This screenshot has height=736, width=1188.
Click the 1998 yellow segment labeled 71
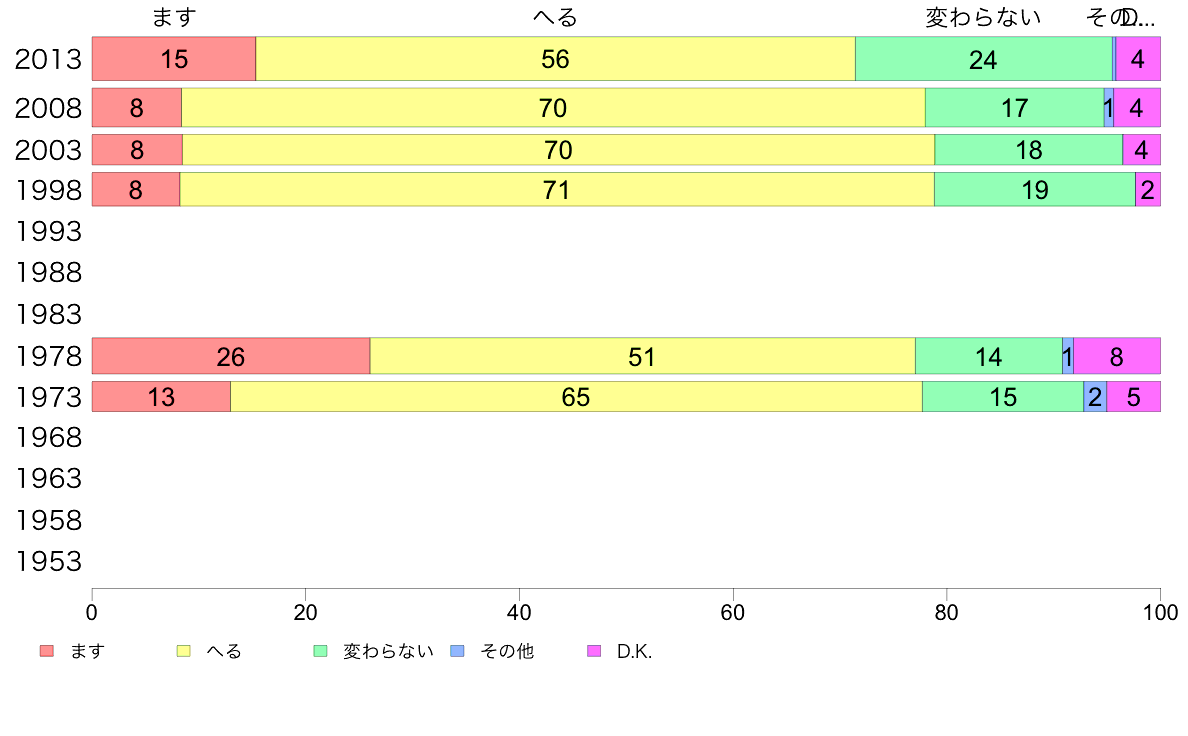[557, 189]
